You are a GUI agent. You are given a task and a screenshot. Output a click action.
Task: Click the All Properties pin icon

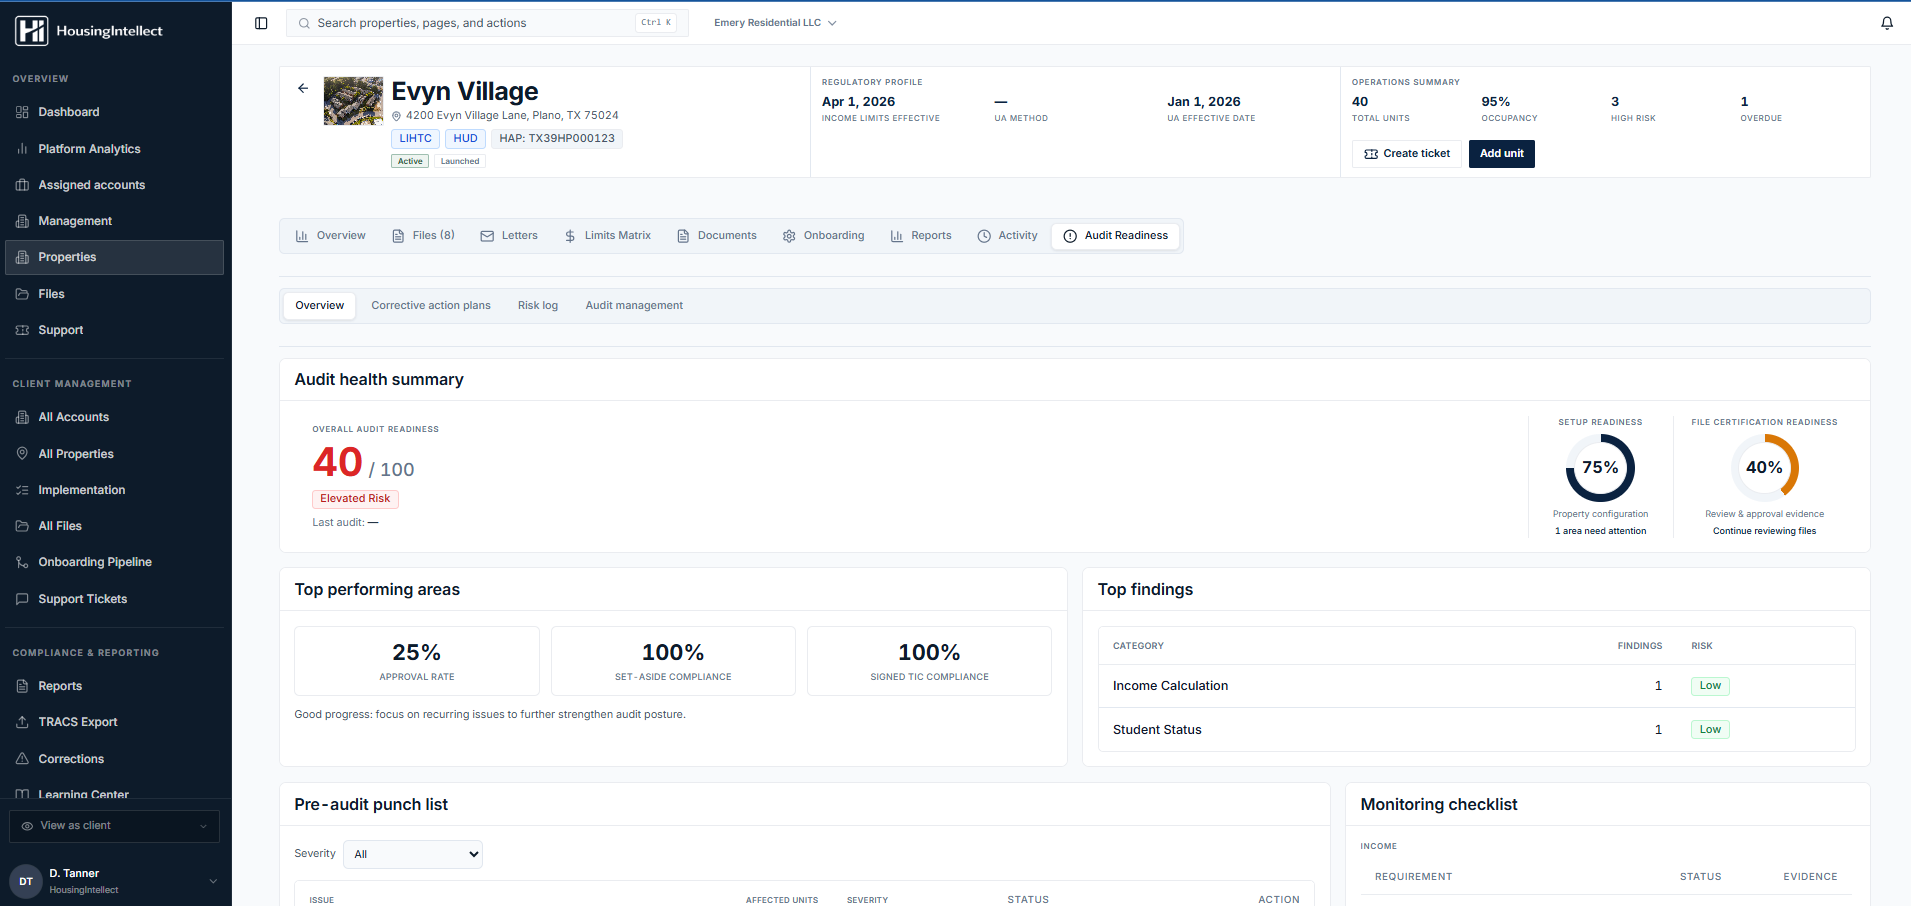[22, 454]
